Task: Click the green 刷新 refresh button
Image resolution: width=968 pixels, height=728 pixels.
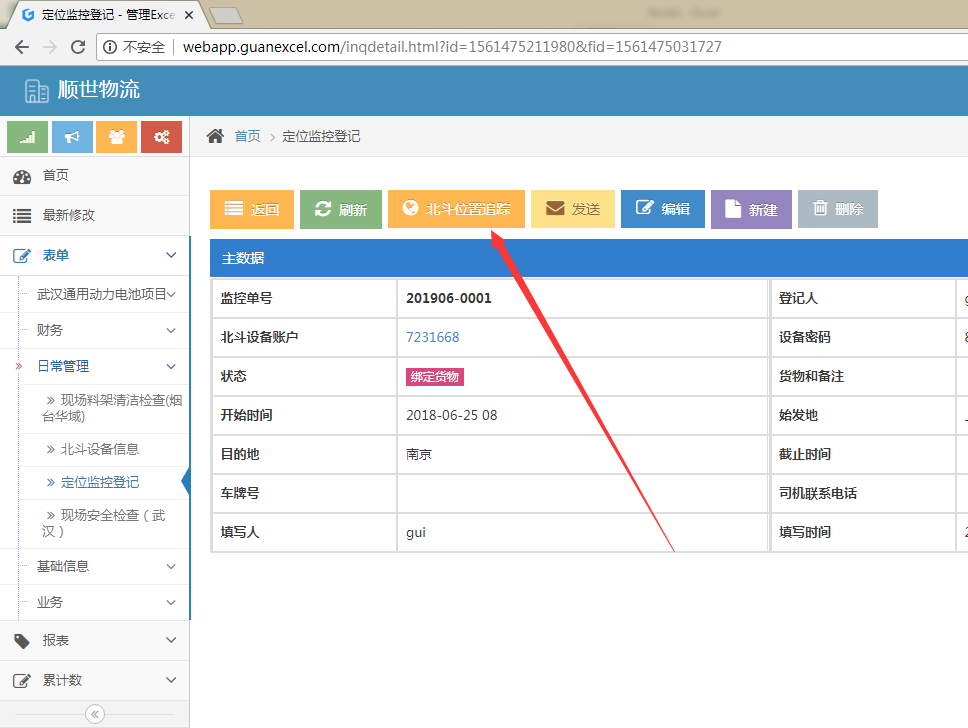Action: point(341,209)
